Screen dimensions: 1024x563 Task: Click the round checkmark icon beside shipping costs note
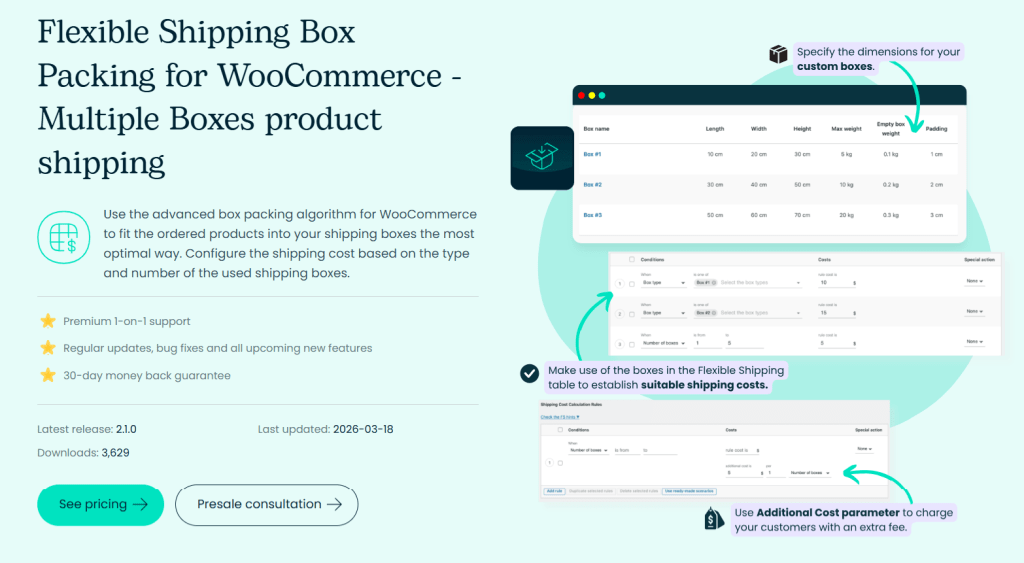(530, 373)
